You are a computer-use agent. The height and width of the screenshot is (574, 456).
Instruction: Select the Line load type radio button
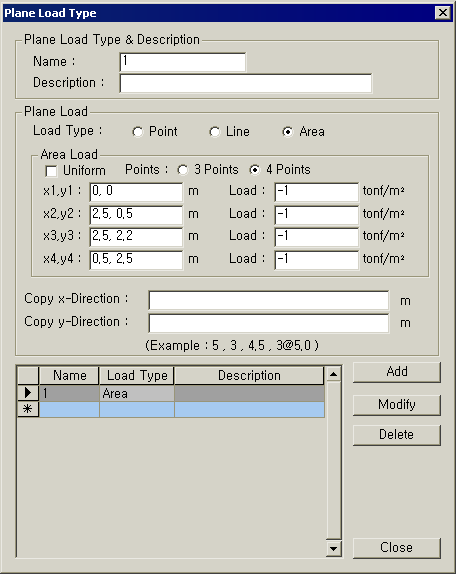pyautogui.click(x=214, y=132)
